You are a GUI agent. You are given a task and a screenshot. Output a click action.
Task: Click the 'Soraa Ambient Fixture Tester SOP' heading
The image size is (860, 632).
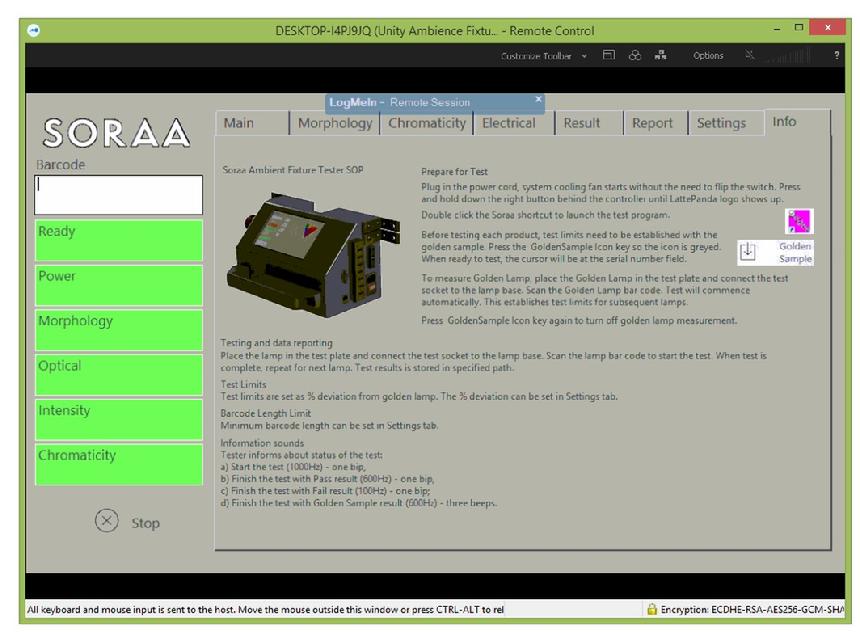(293, 170)
